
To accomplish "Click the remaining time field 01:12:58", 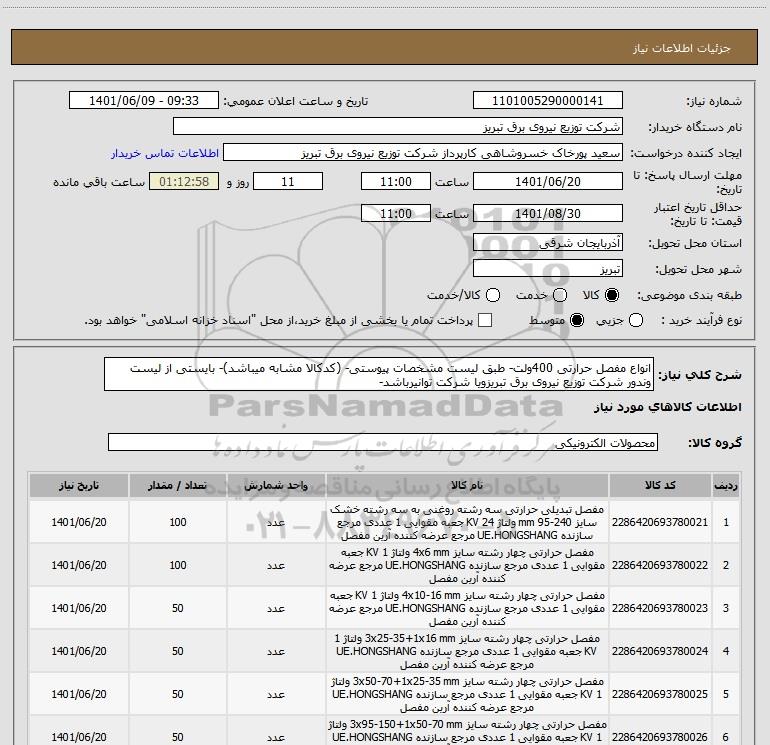I will pos(184,181).
